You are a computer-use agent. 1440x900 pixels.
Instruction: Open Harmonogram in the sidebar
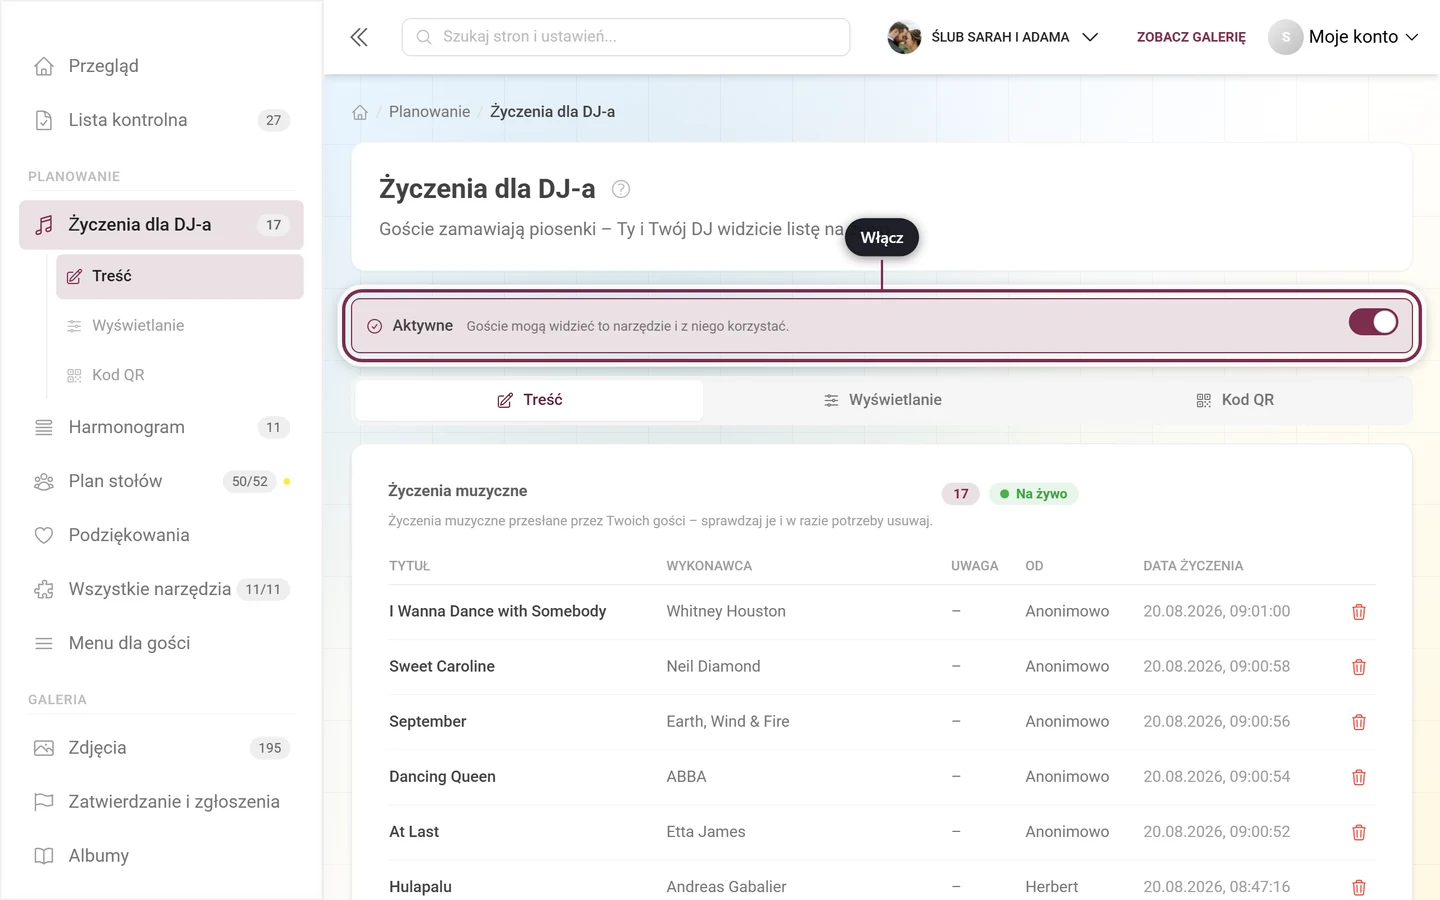coord(161,427)
